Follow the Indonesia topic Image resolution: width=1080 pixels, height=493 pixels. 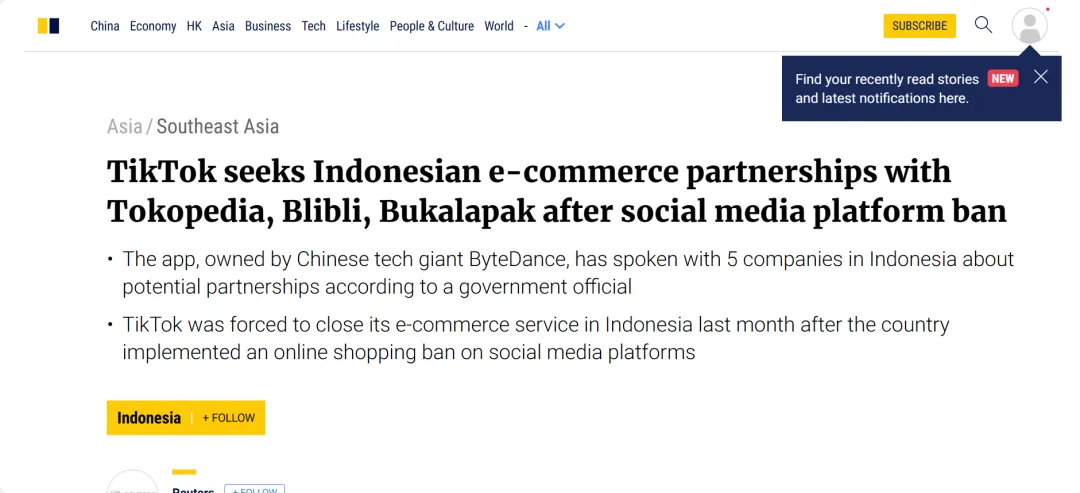coord(229,418)
